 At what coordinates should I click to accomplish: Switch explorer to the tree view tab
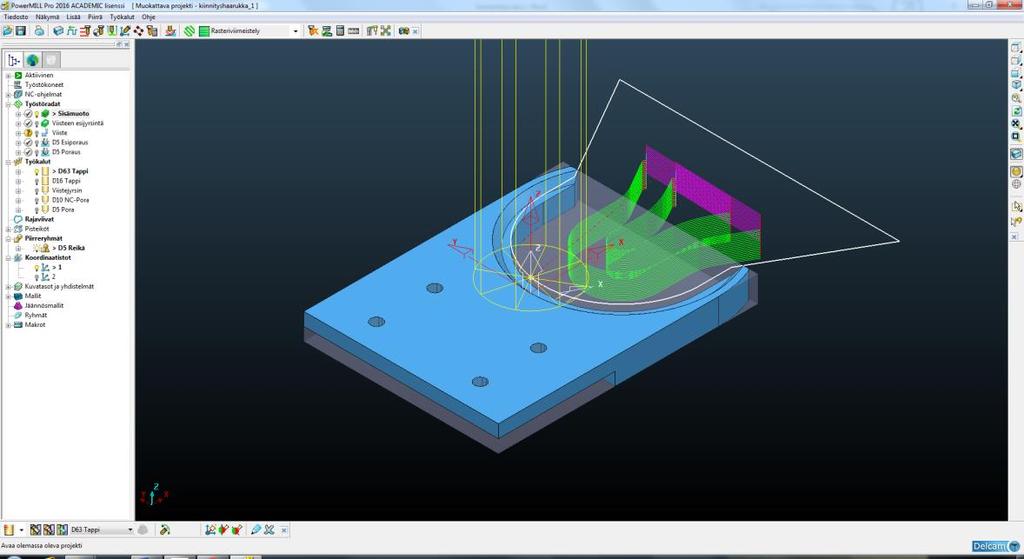[x=14, y=60]
